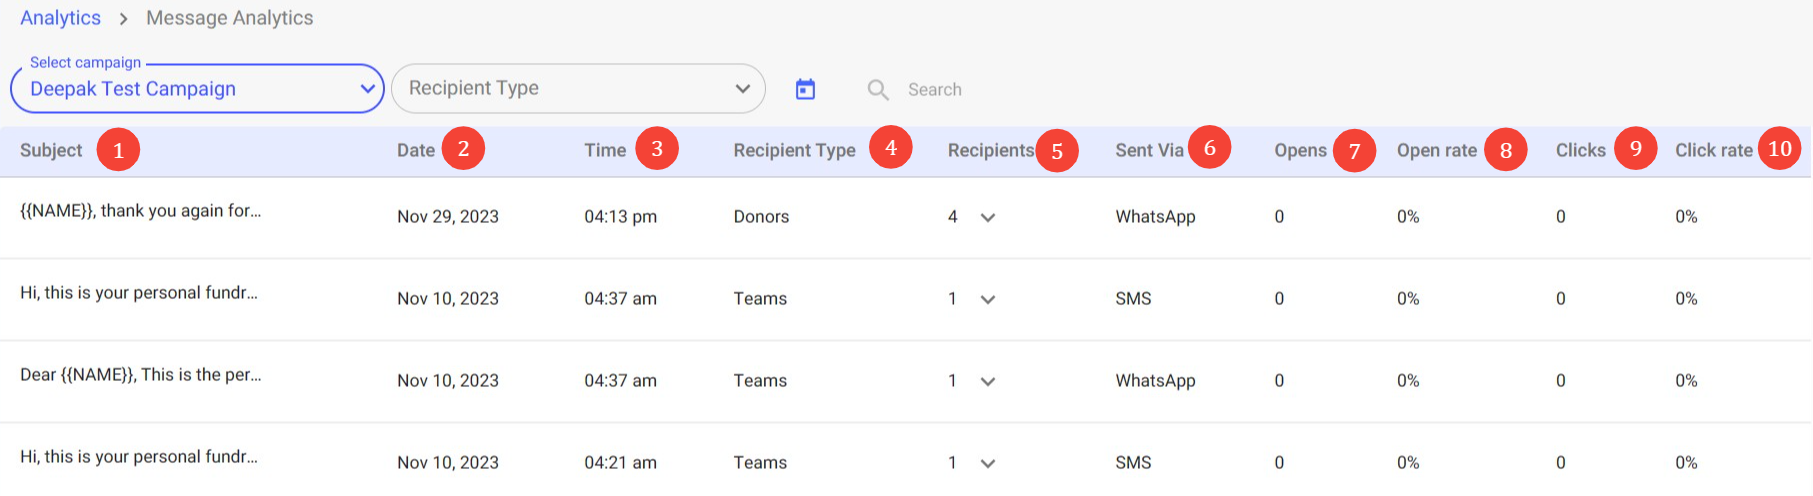Click the red badge numbered 10

(1779, 149)
